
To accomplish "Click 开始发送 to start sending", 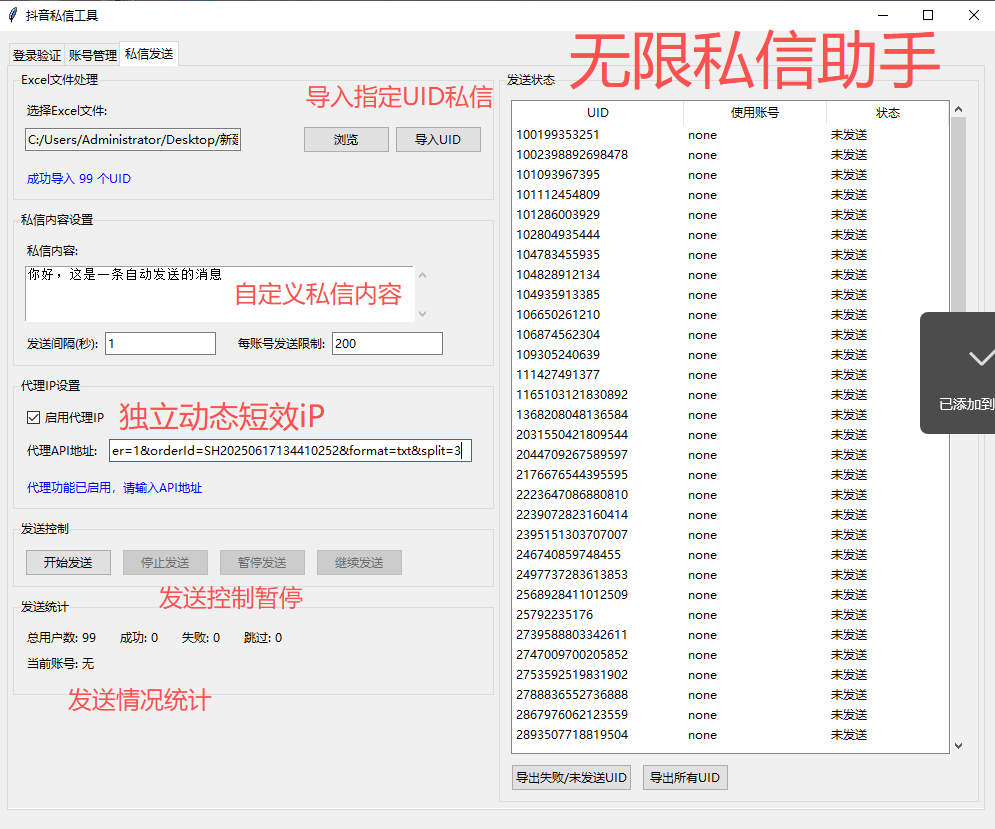I will coord(67,562).
